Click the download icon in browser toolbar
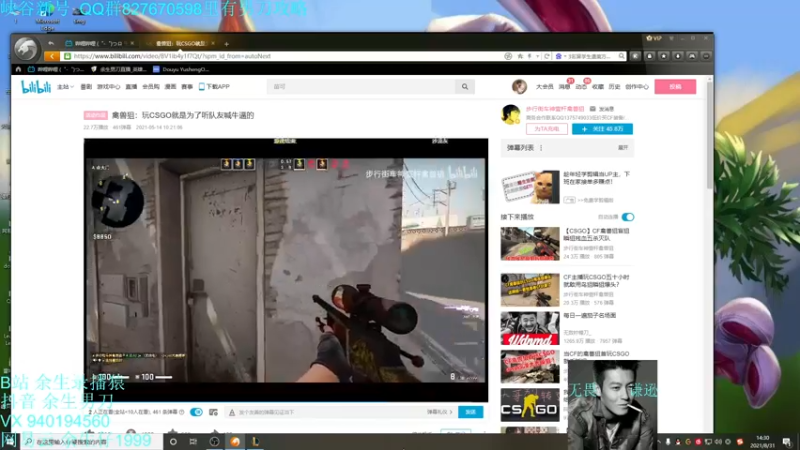The image size is (800, 450). pos(678,56)
